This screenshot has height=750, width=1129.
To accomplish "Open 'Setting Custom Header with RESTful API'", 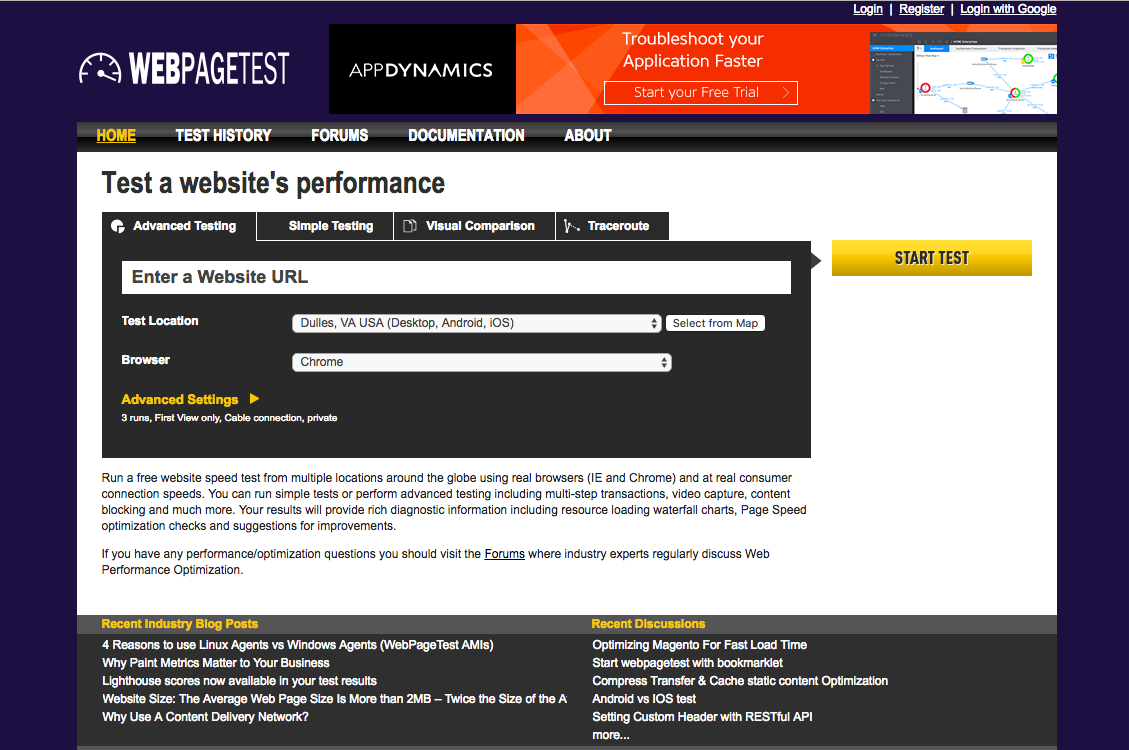I will 702,717.
